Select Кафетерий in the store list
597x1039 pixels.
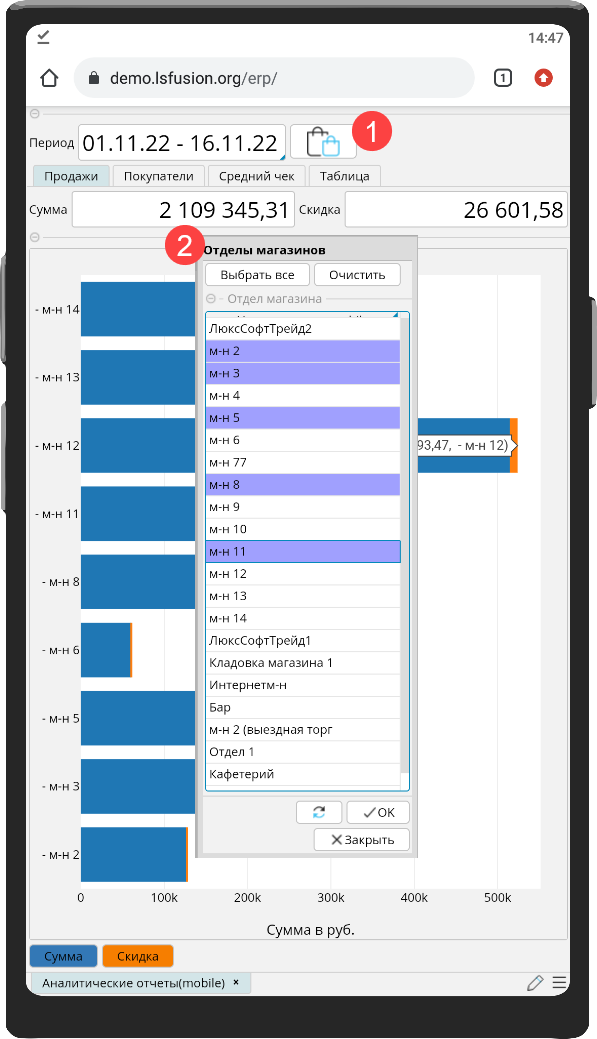[x=303, y=774]
